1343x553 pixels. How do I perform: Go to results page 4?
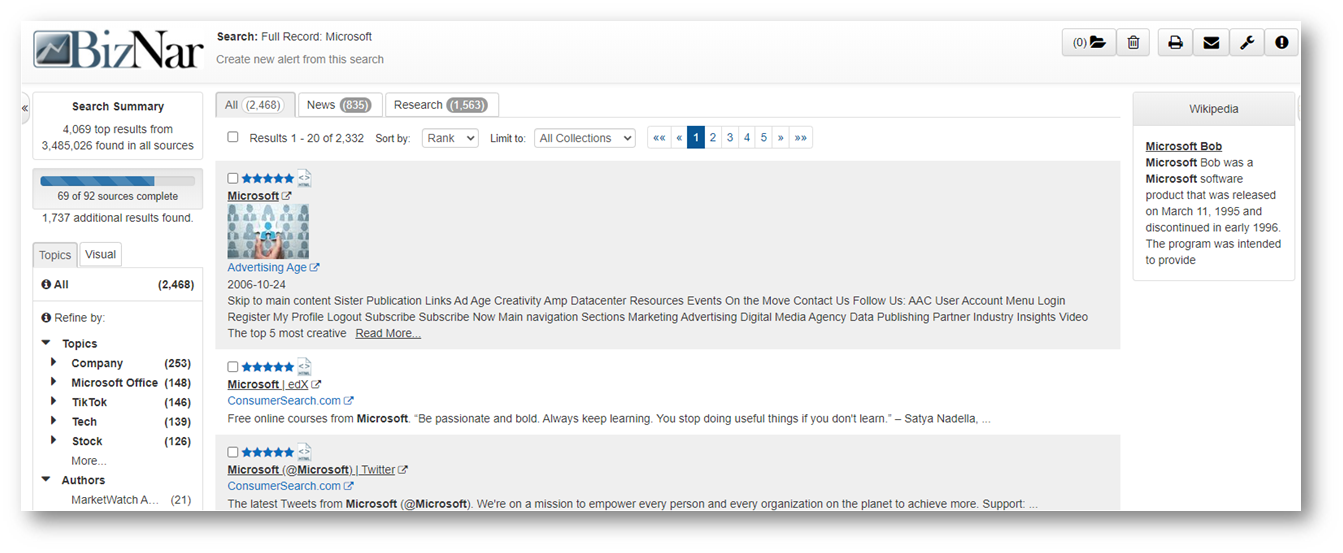coord(747,138)
